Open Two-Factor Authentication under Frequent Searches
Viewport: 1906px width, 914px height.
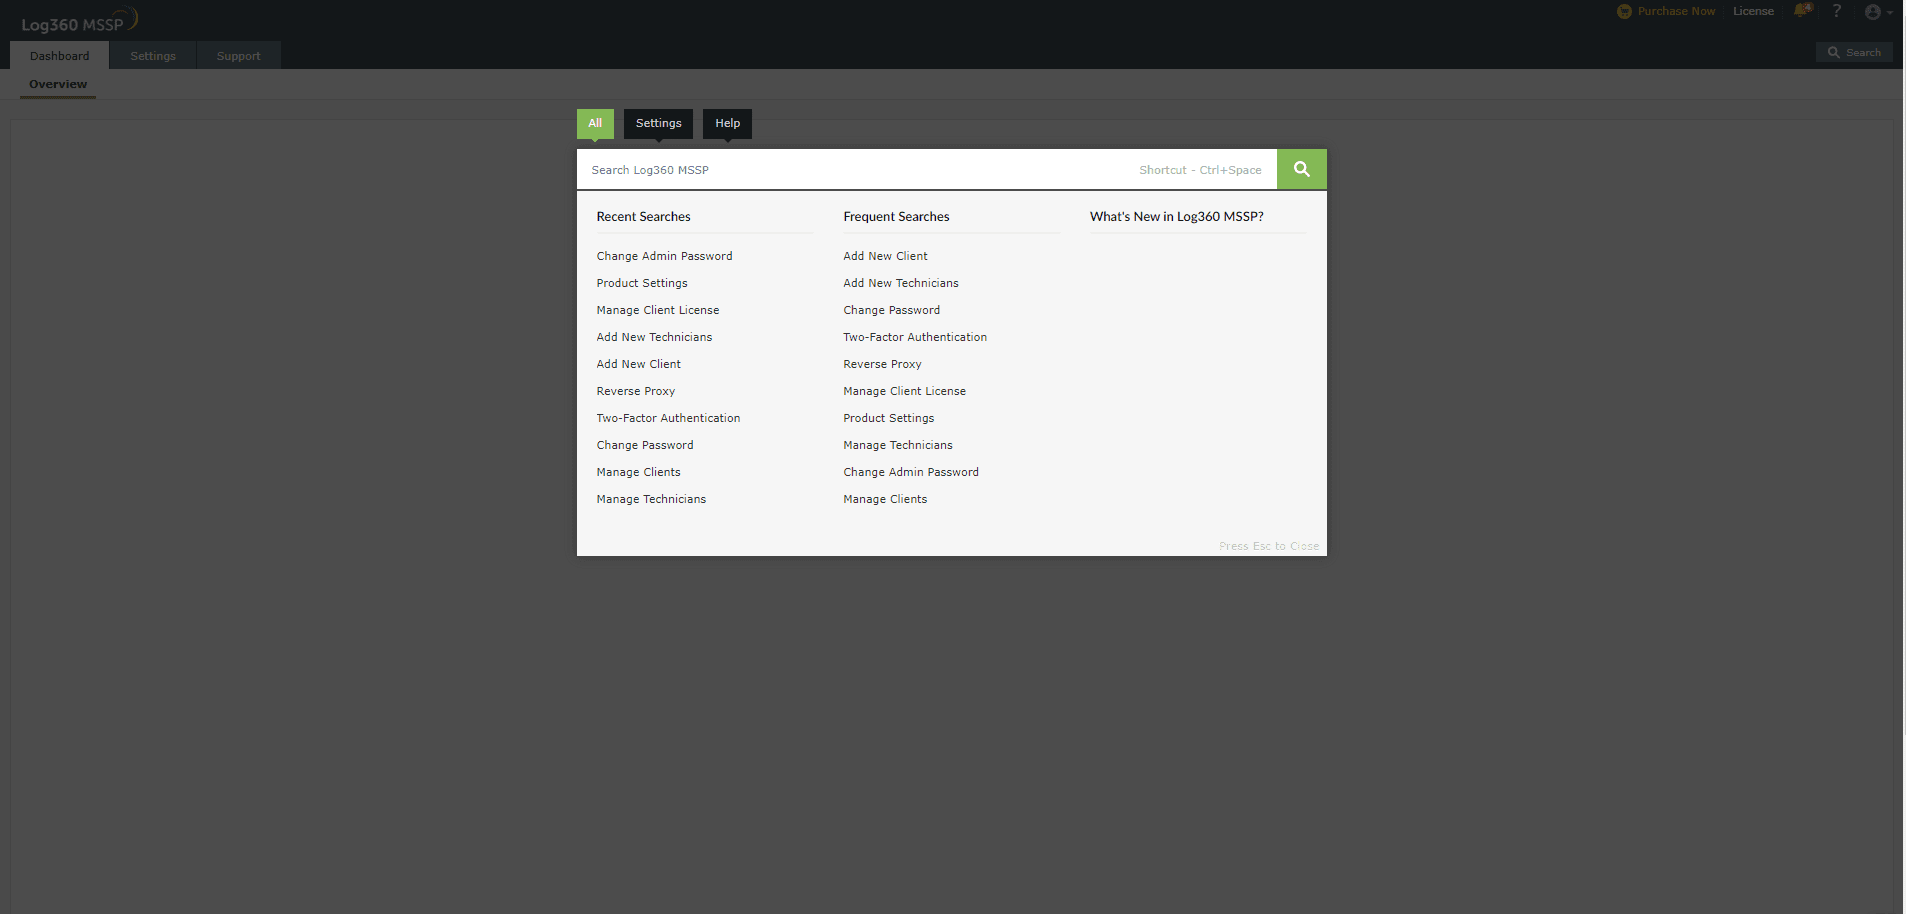click(915, 337)
